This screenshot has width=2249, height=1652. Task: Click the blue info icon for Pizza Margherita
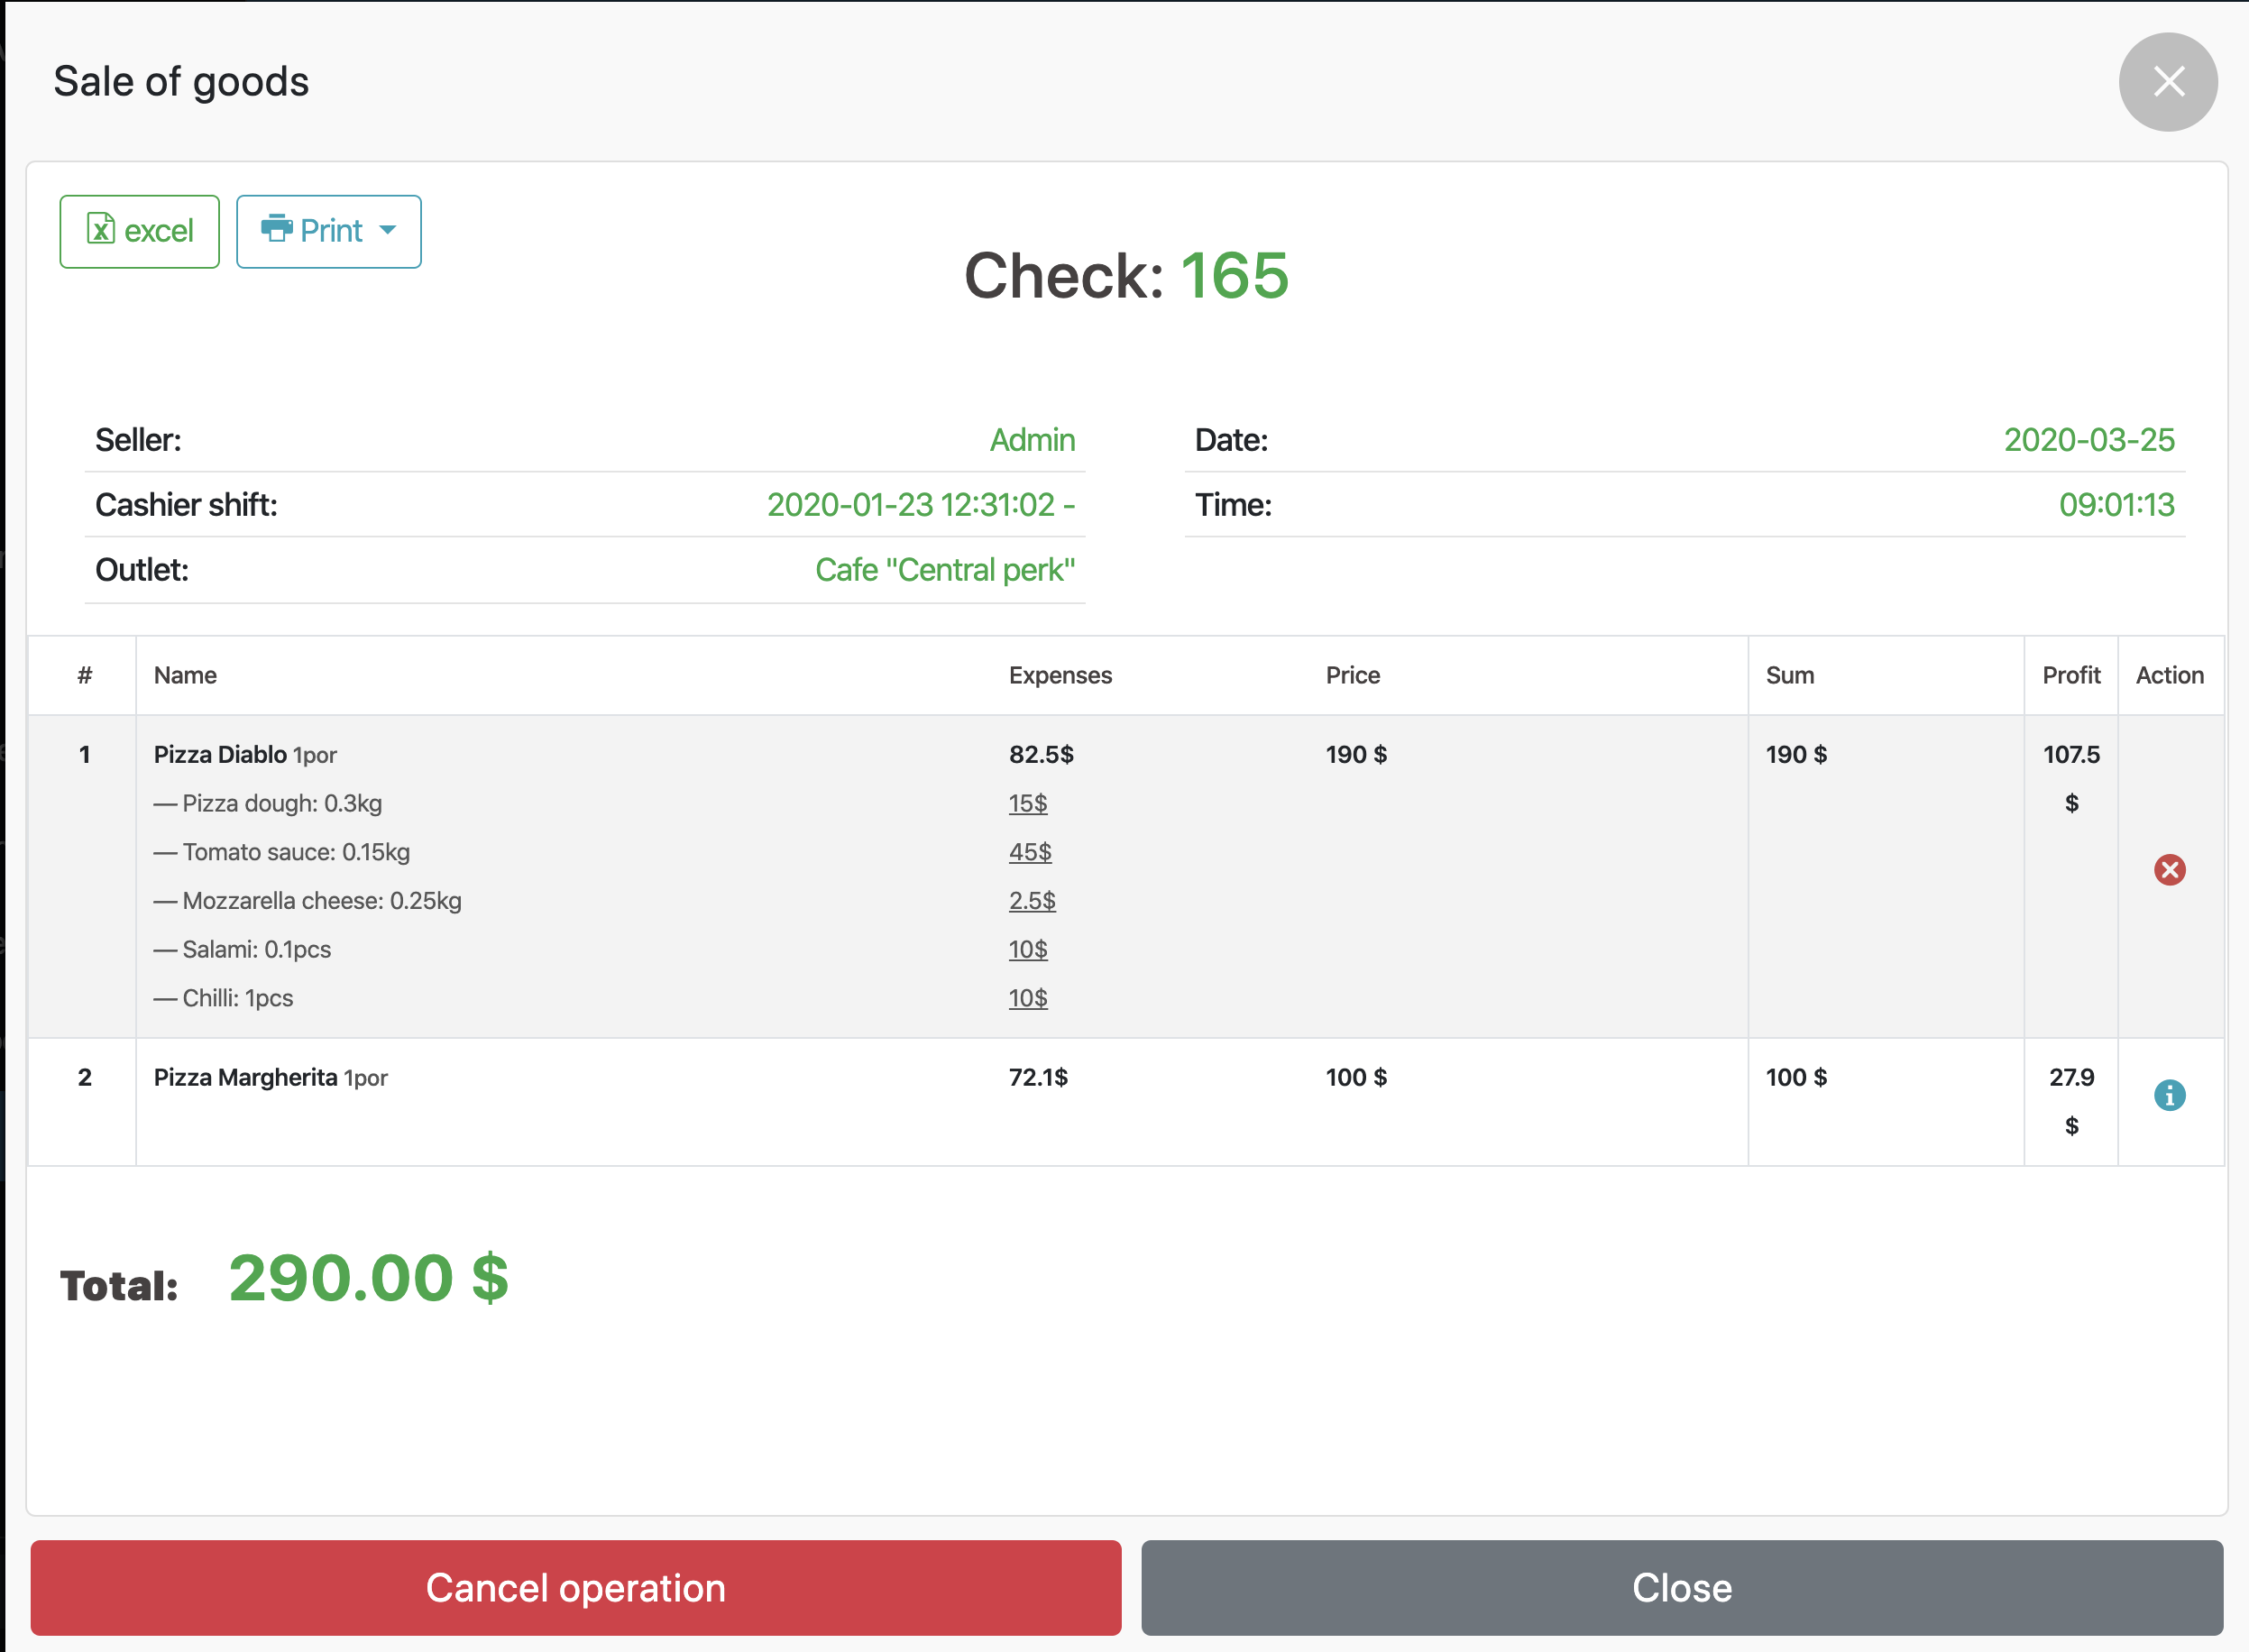pos(2169,1095)
